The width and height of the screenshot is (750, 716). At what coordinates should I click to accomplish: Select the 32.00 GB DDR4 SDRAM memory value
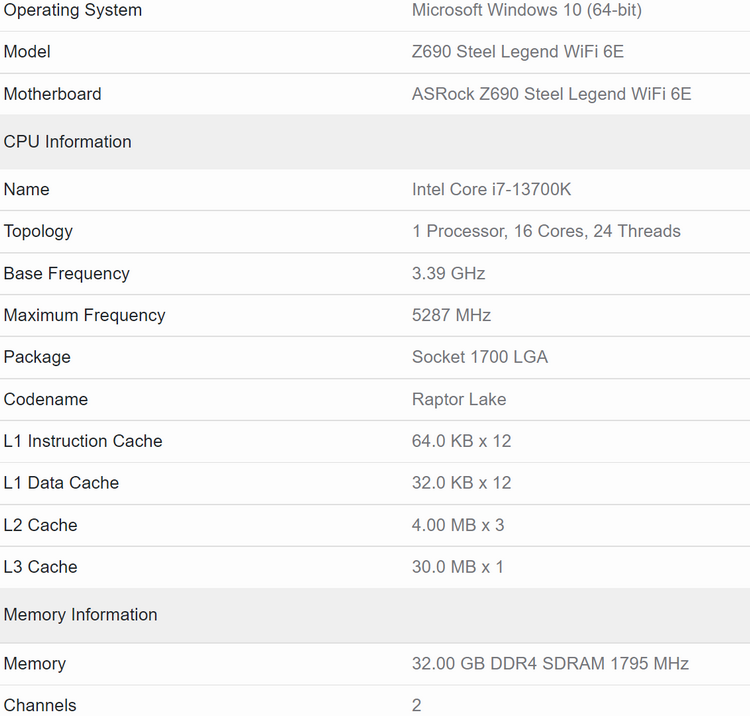(x=550, y=664)
